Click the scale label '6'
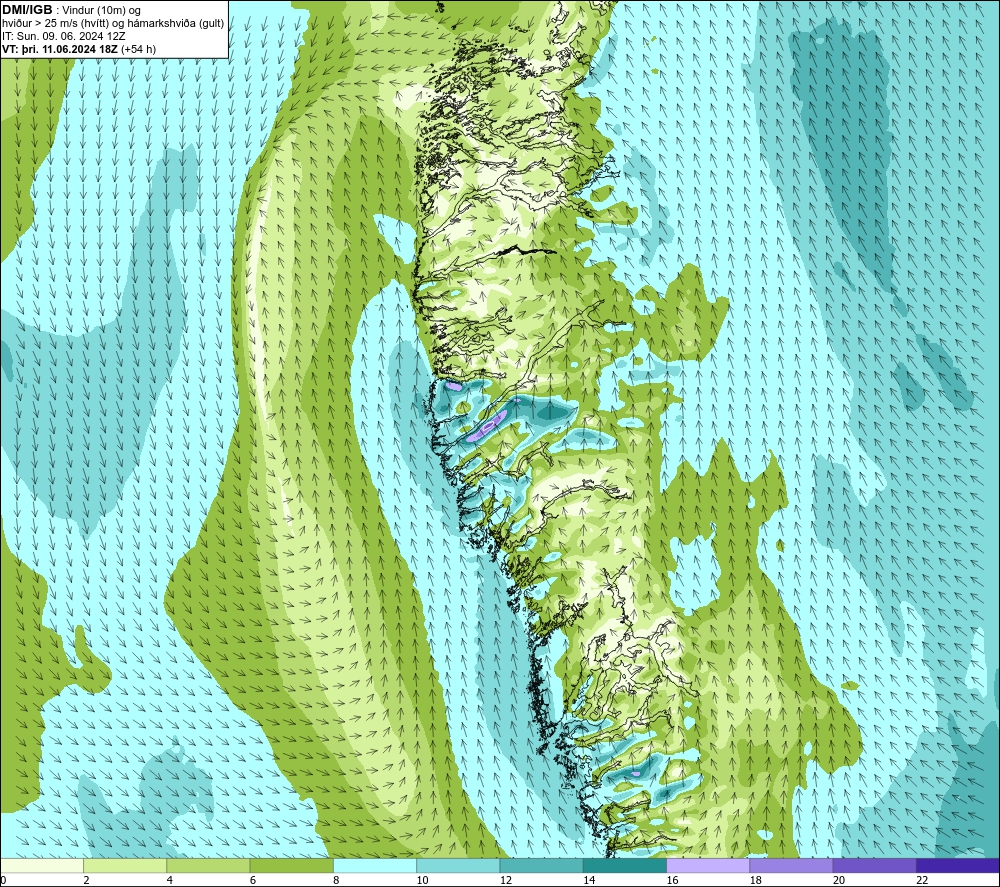 coord(253,880)
